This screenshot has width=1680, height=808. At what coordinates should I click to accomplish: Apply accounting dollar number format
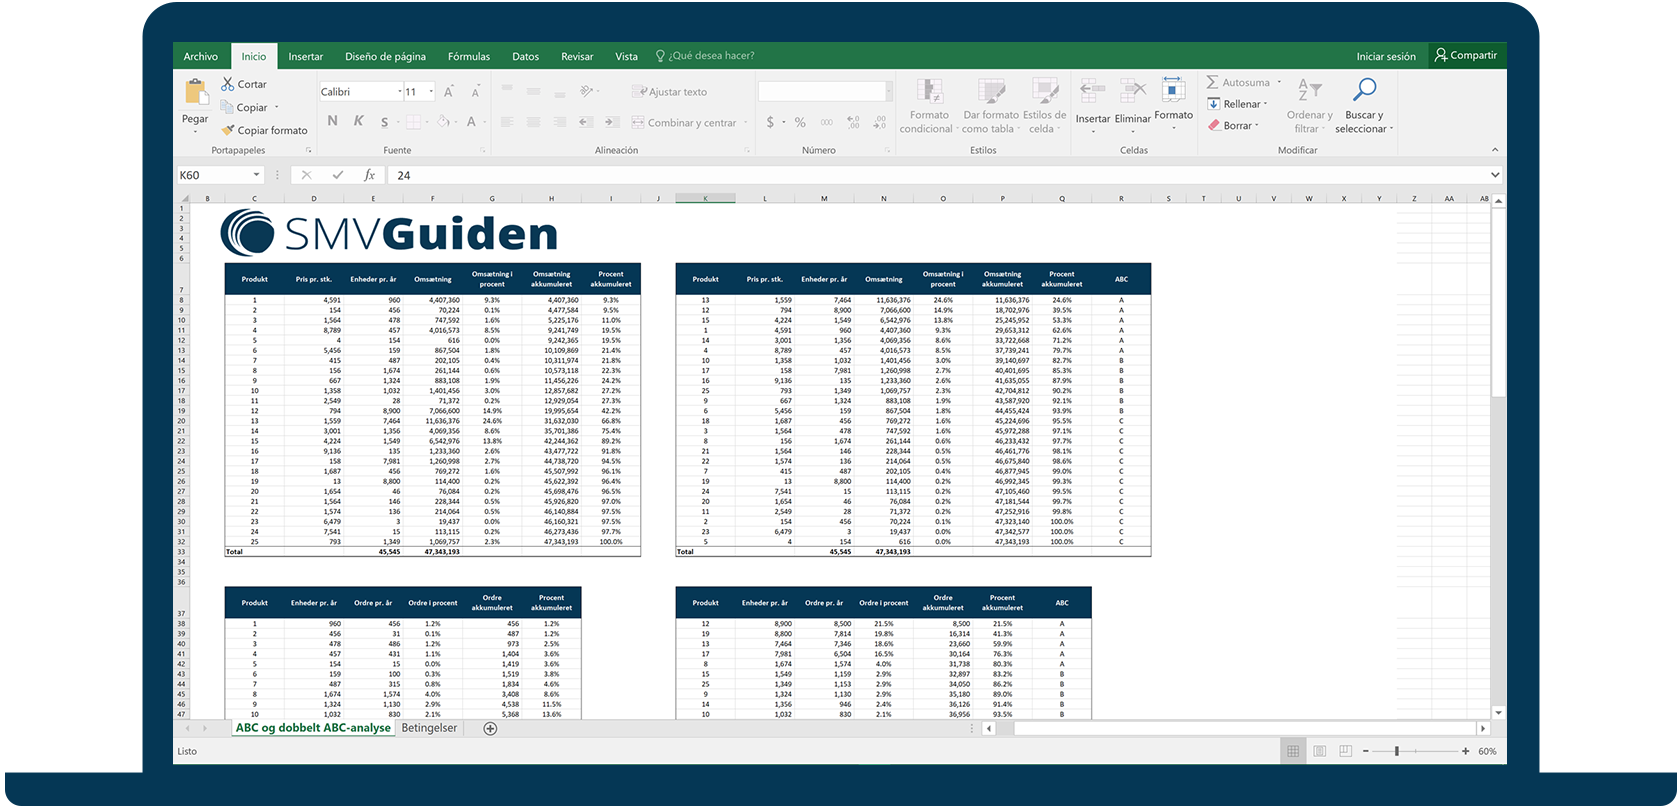pyautogui.click(x=770, y=122)
